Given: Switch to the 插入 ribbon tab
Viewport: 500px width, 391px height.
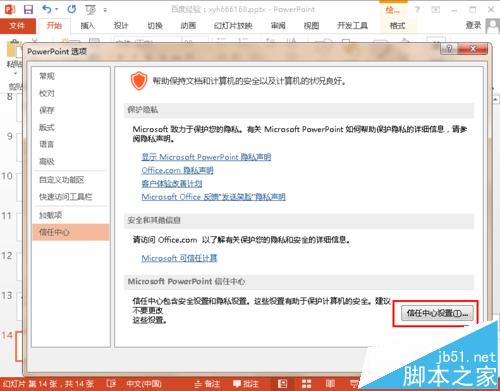Looking at the screenshot, I should [x=88, y=25].
